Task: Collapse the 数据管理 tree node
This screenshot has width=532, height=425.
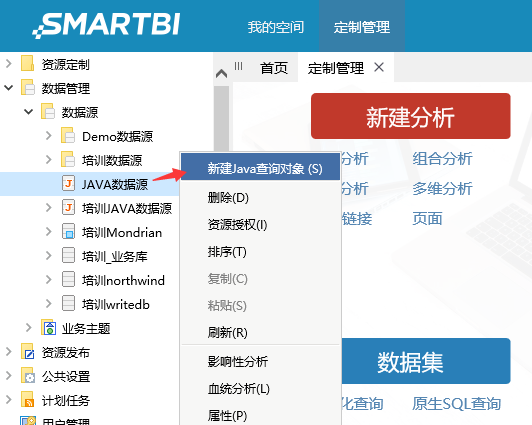Action: (8, 88)
